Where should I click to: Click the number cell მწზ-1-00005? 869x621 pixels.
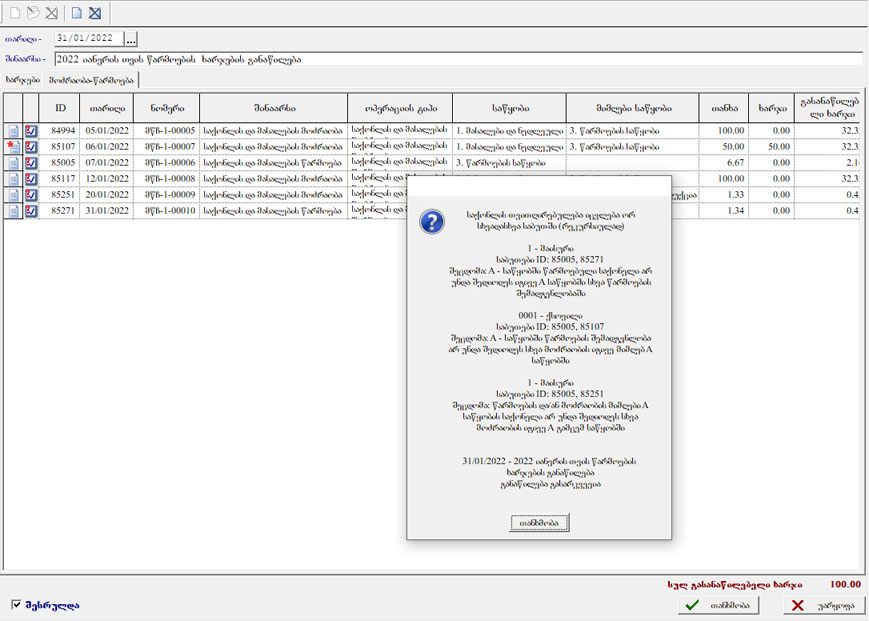tap(166, 131)
